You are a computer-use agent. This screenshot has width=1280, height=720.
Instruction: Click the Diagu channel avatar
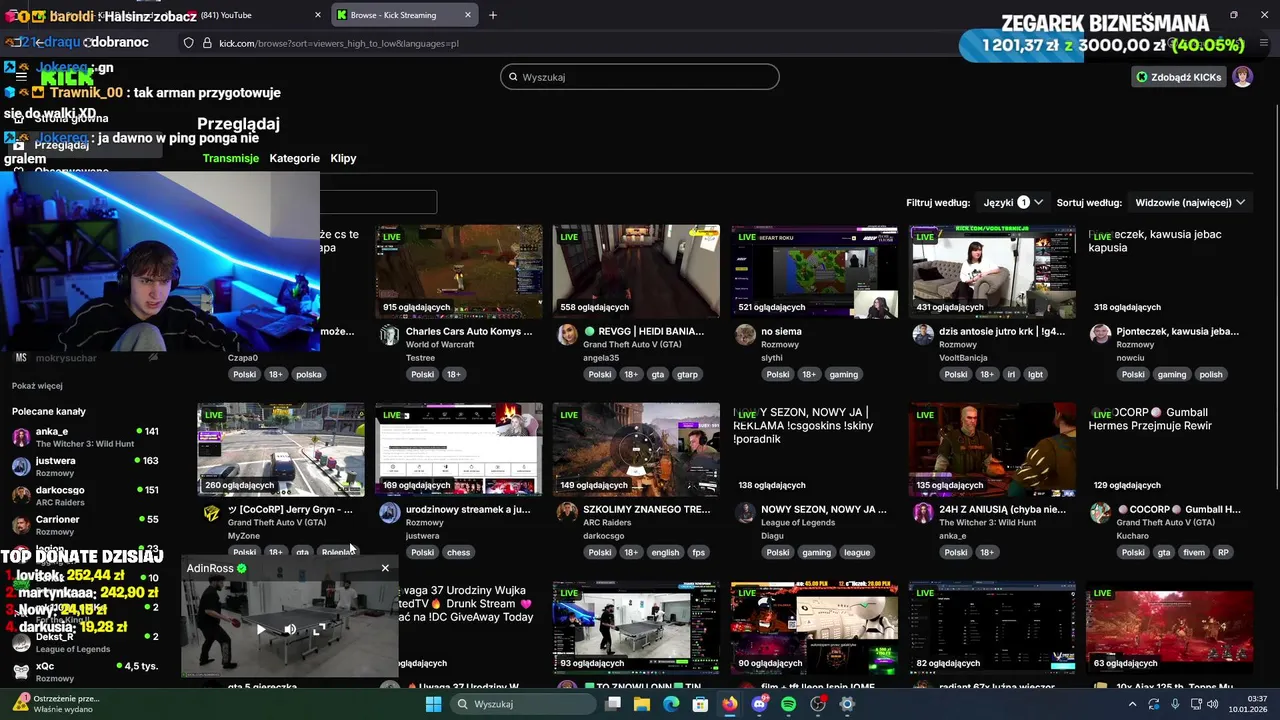(x=745, y=513)
